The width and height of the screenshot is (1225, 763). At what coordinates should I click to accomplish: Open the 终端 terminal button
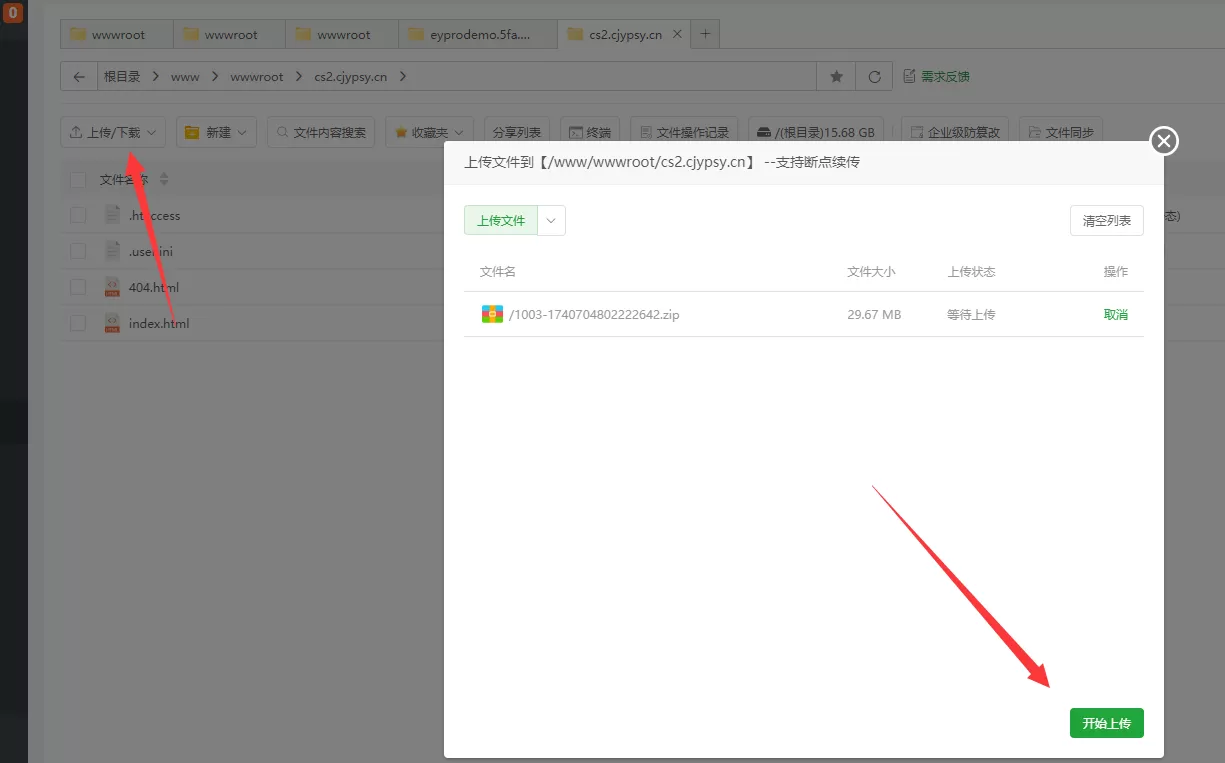(590, 132)
